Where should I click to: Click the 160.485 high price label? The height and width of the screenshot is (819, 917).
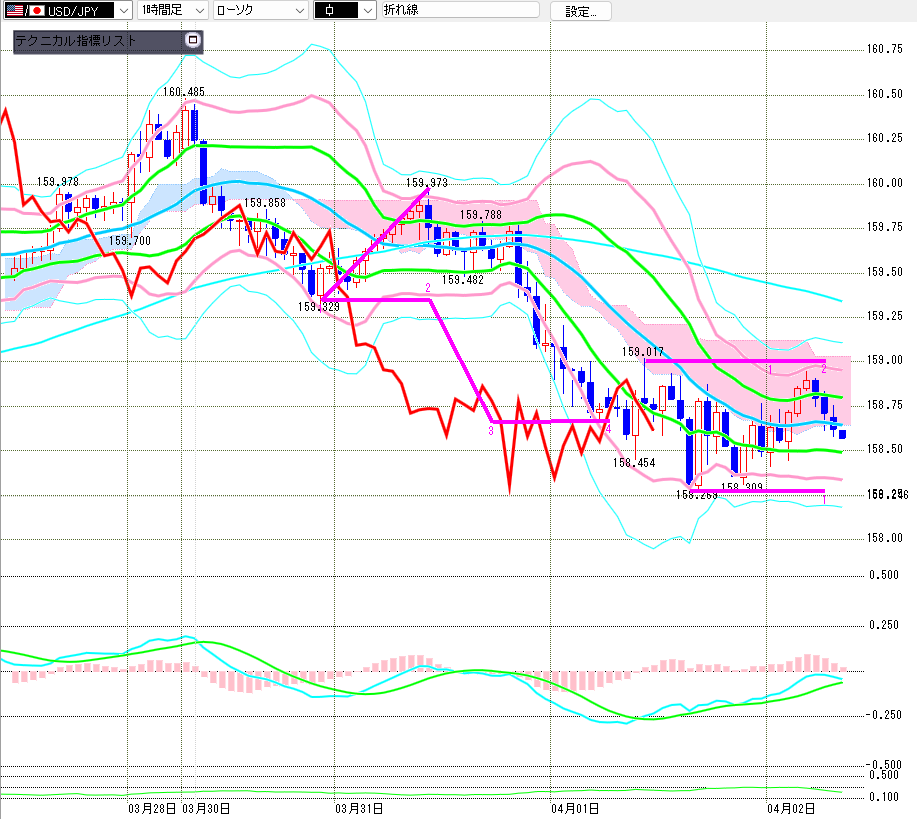184,92
